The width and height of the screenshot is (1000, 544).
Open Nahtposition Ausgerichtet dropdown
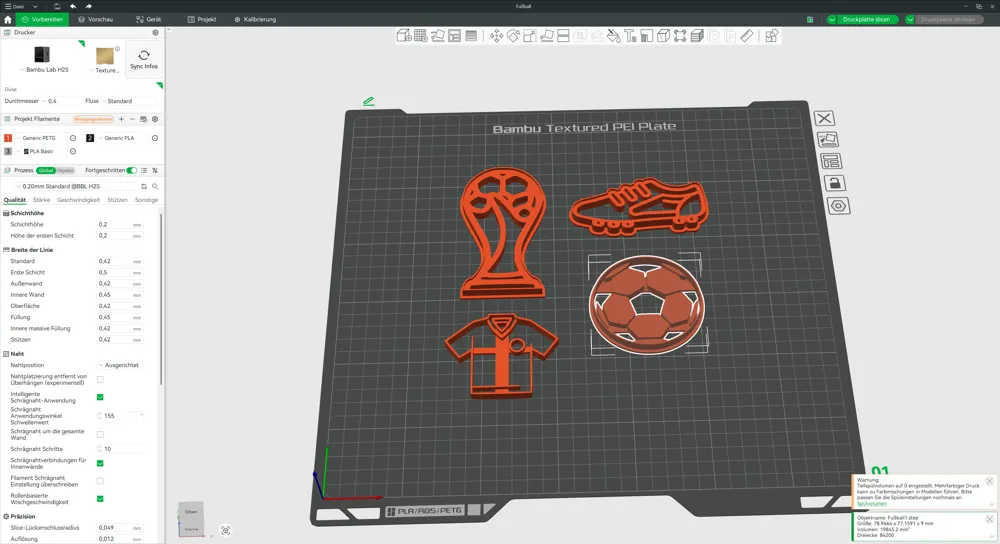120,365
